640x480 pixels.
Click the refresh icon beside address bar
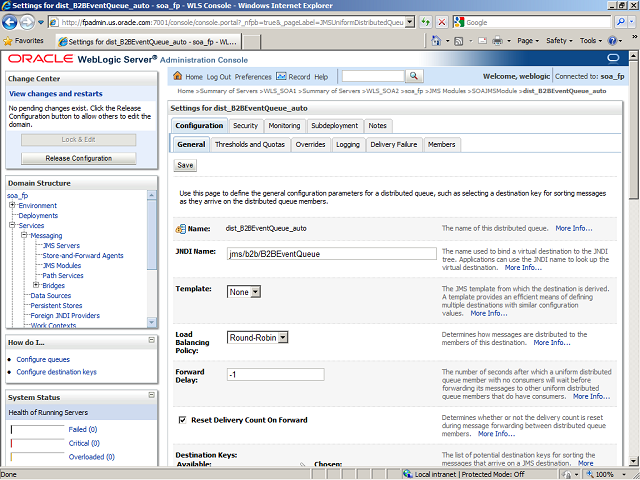427,22
